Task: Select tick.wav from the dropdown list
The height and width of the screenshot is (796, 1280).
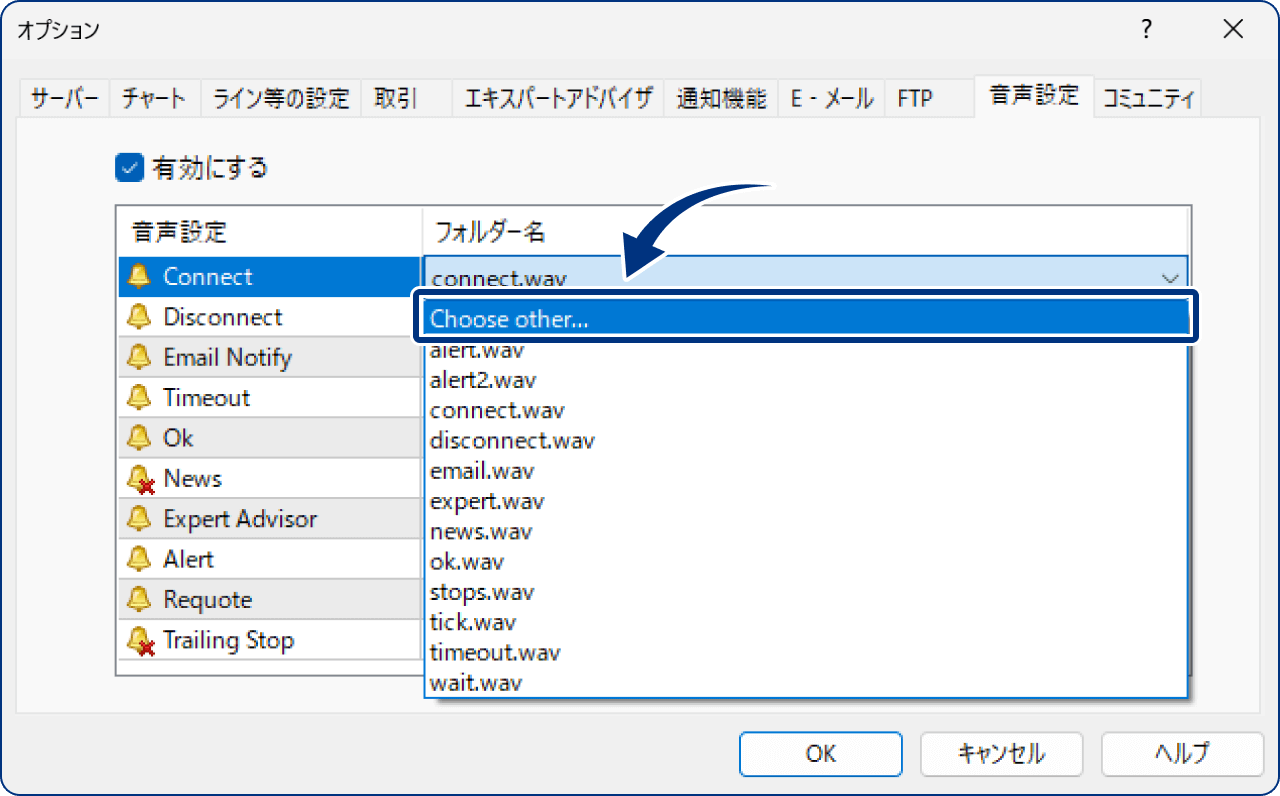Action: coord(472,622)
